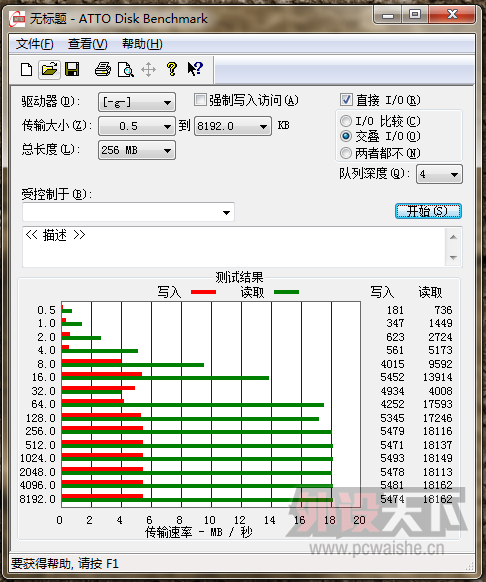Enable the 强制写入访问 checkbox
This screenshot has width=486, height=582.
click(200, 100)
